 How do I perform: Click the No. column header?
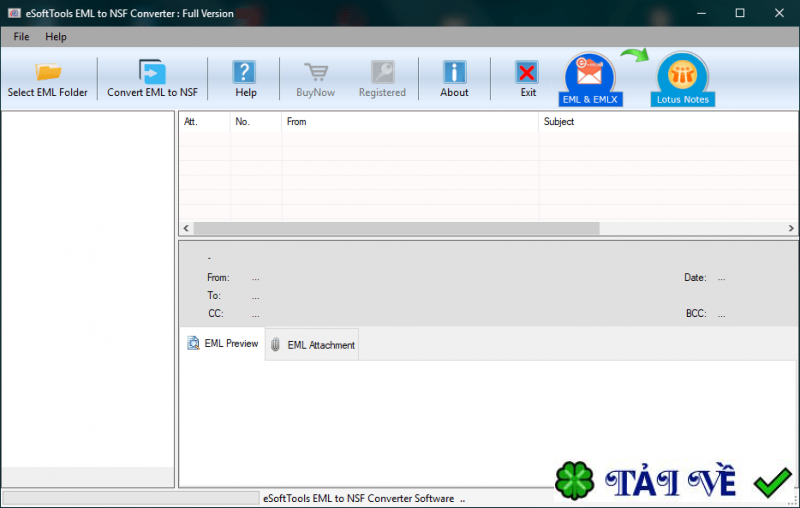point(256,122)
